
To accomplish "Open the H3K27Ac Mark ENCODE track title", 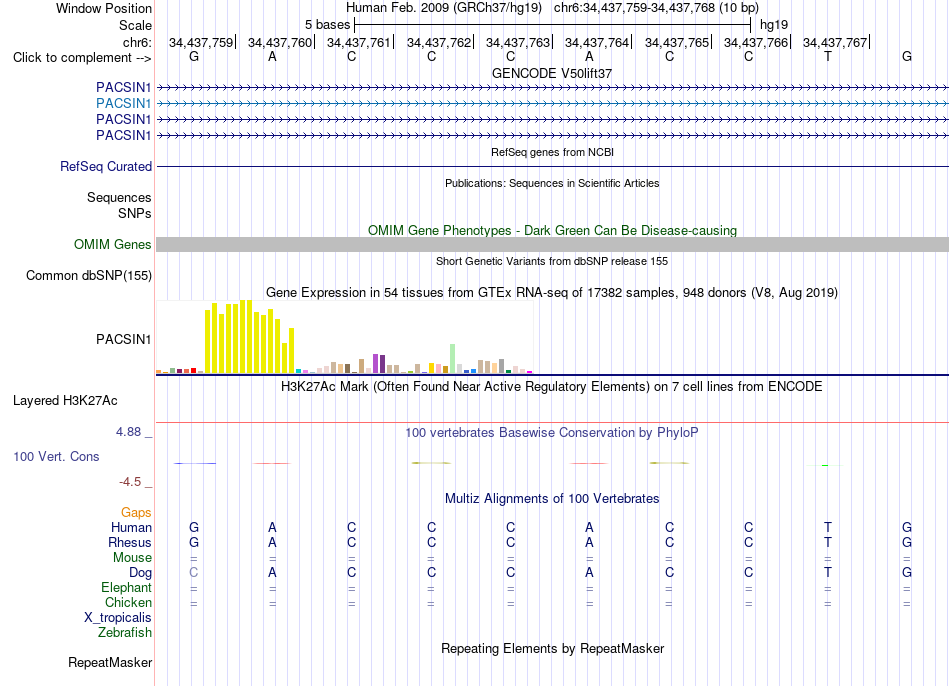I will 552,387.
